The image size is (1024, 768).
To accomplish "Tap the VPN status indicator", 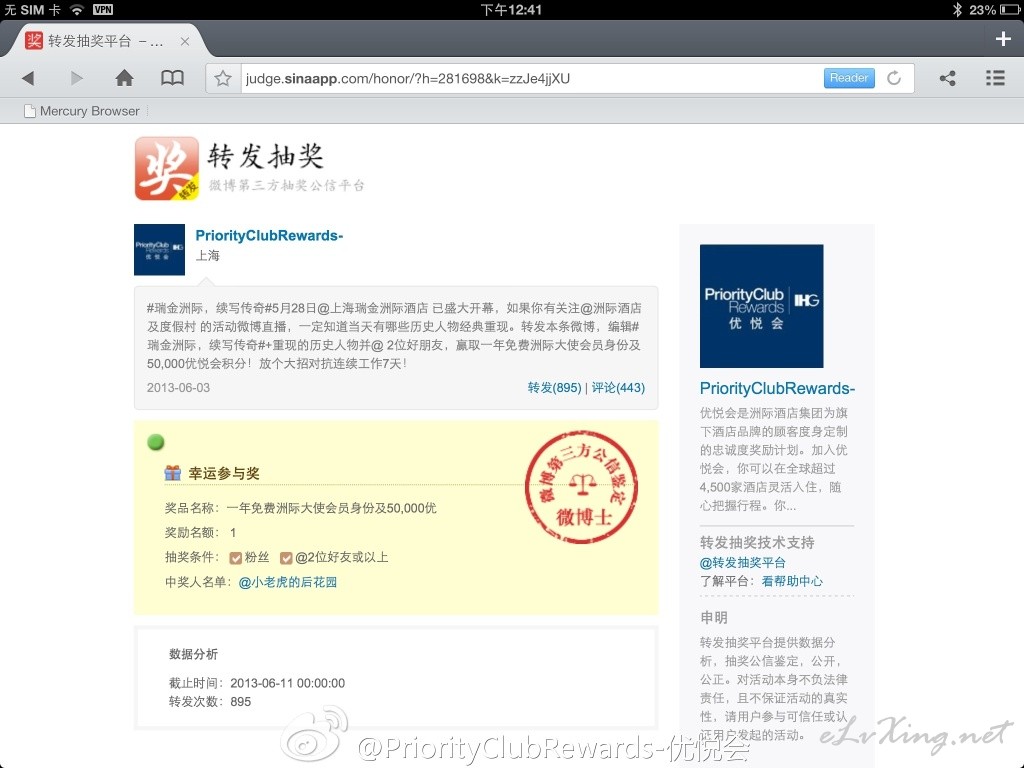I will [103, 9].
